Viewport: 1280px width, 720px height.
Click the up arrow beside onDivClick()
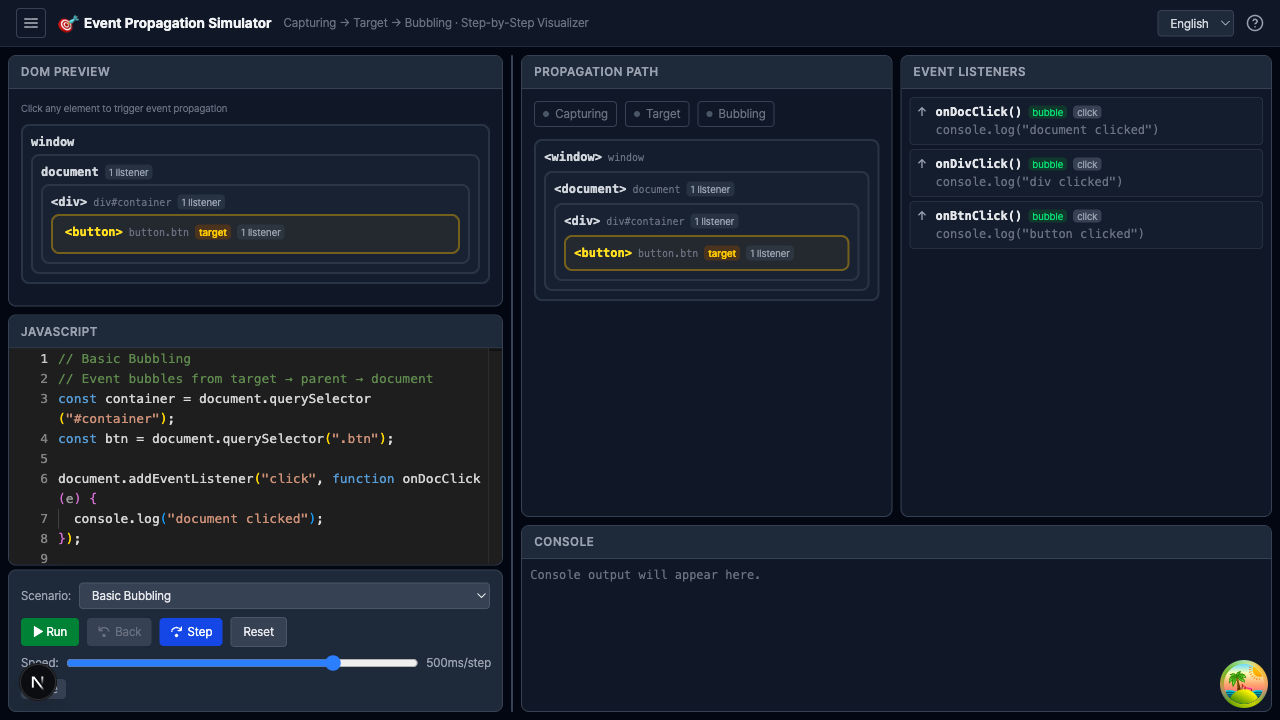922,164
